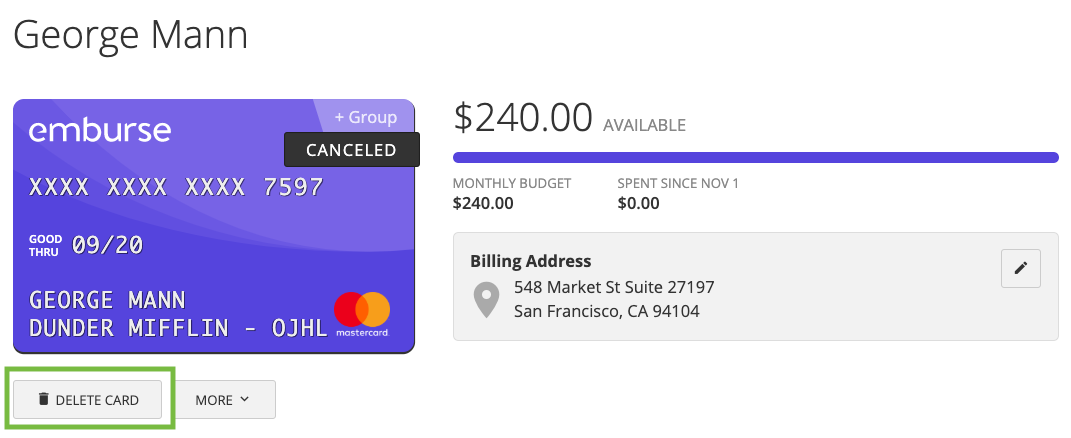The width and height of the screenshot is (1071, 438).
Task: Click the purple budget progress bar
Action: click(755, 158)
